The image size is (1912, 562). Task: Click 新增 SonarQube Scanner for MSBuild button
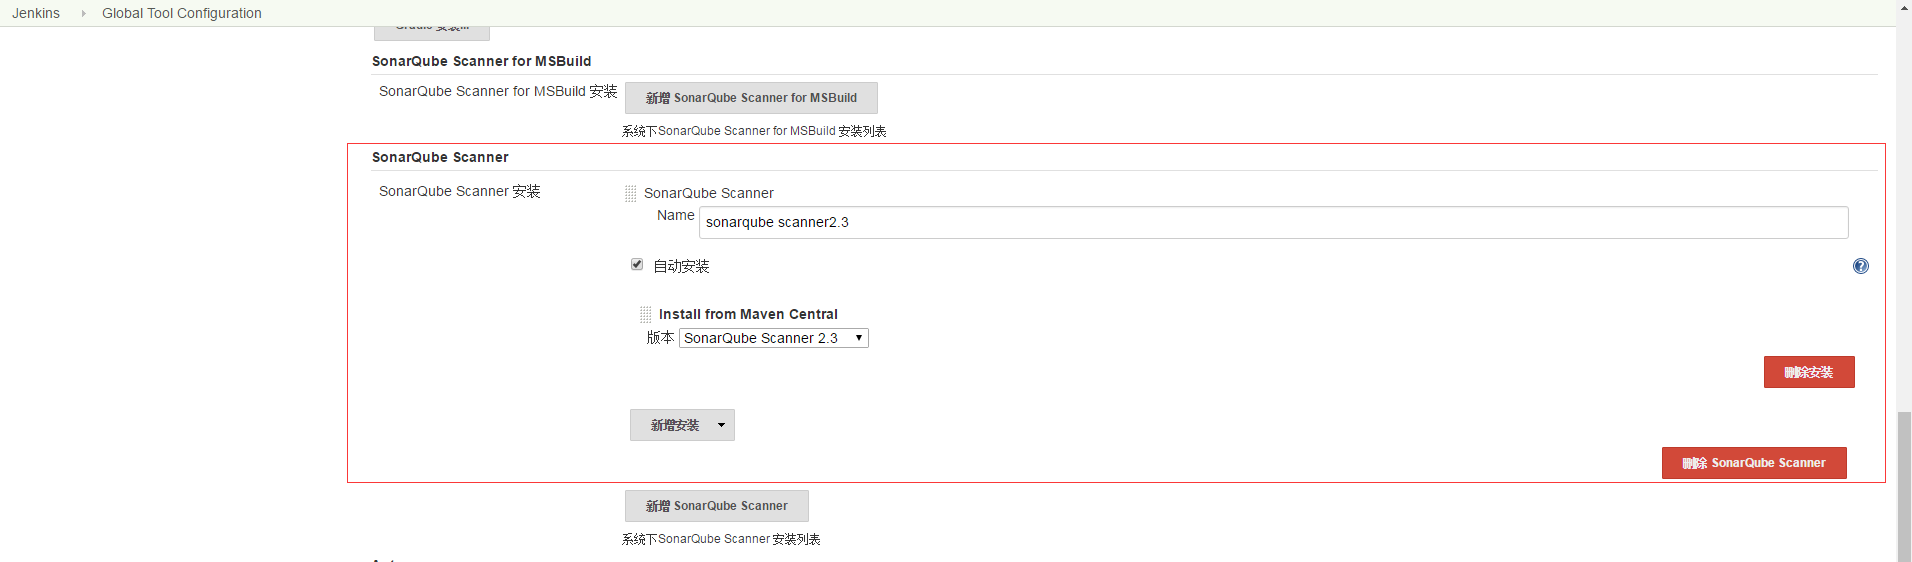pyautogui.click(x=751, y=98)
